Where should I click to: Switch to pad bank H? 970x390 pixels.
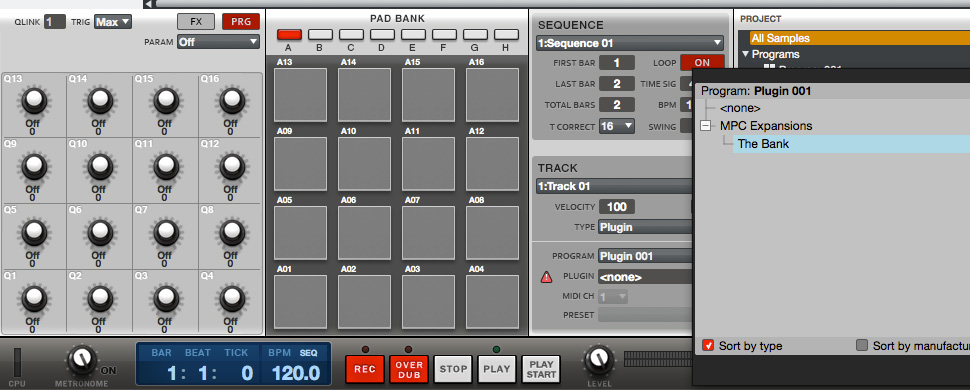pos(506,35)
